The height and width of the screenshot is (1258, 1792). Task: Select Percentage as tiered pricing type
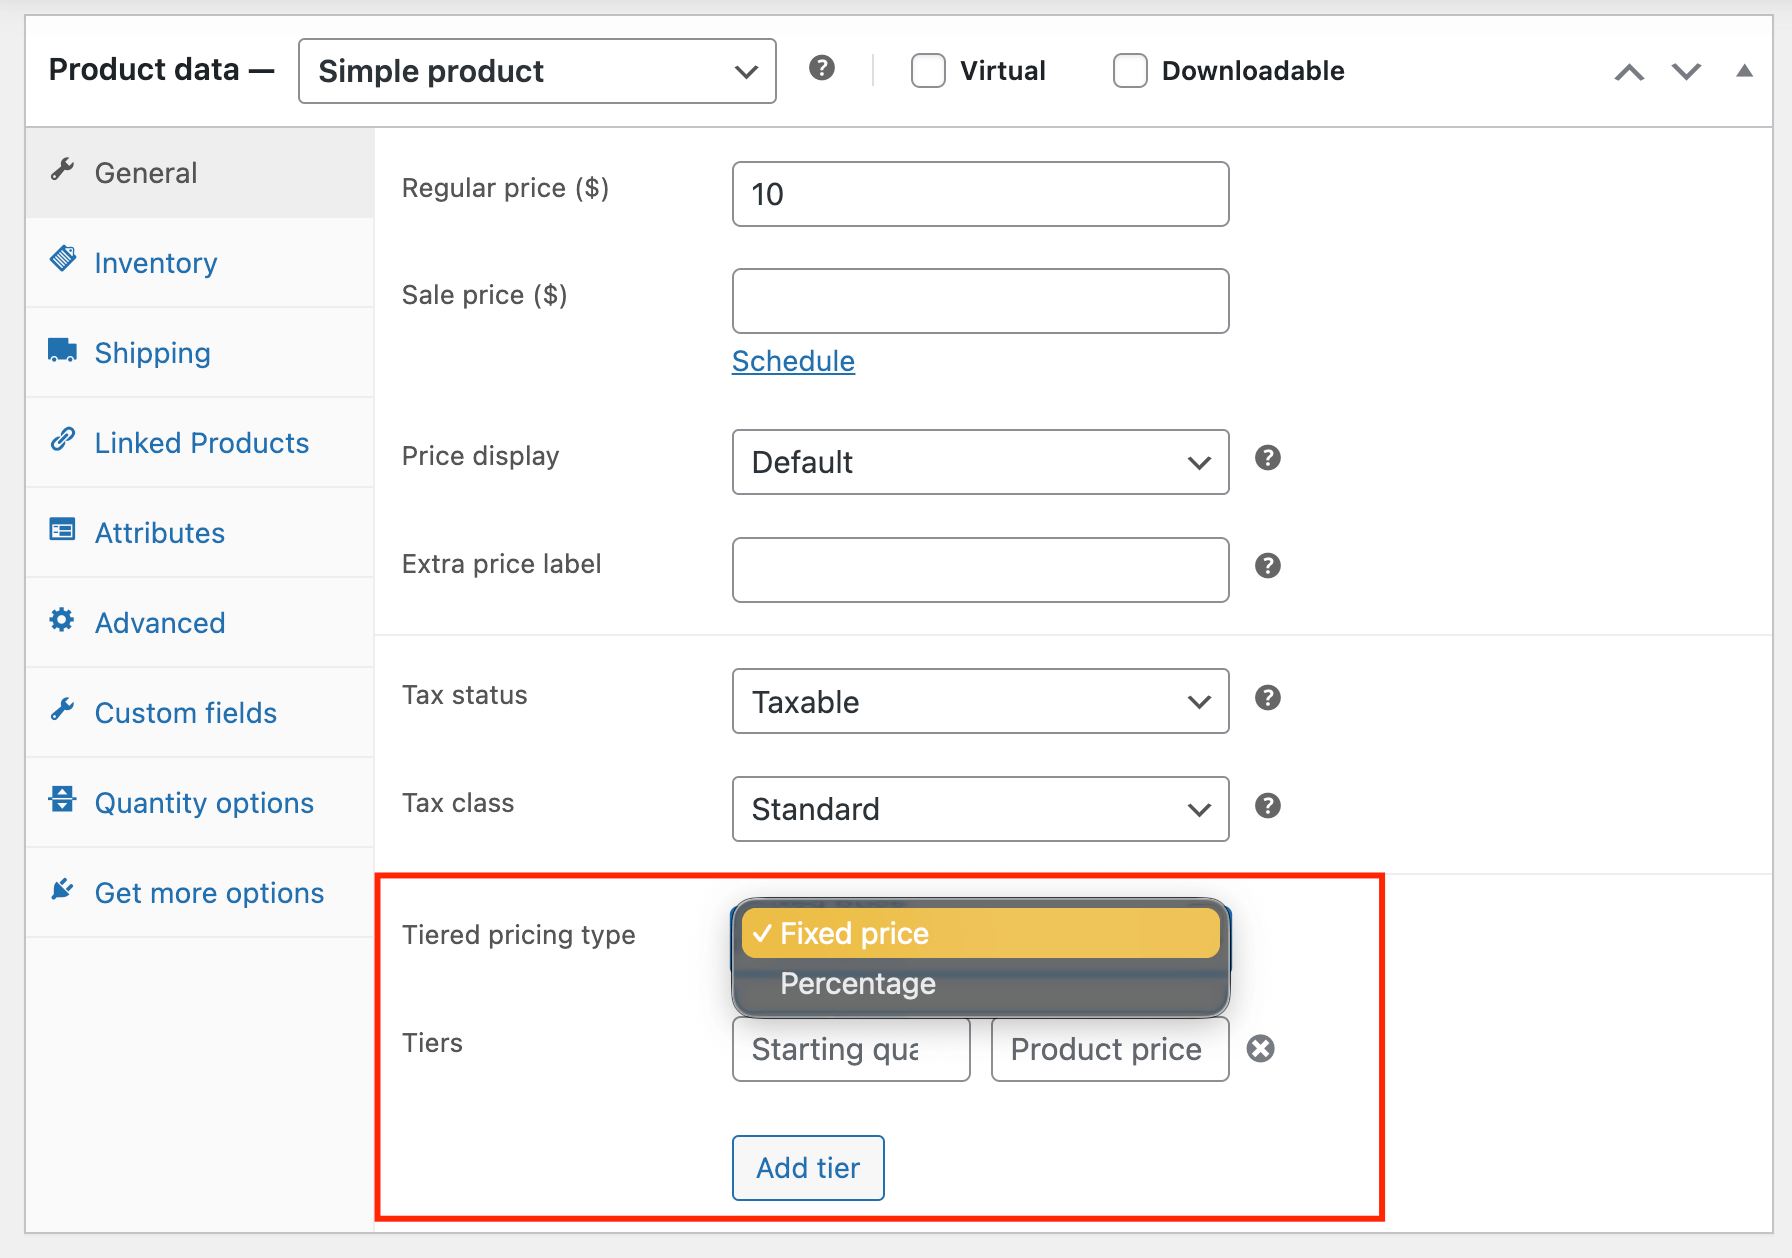[858, 983]
